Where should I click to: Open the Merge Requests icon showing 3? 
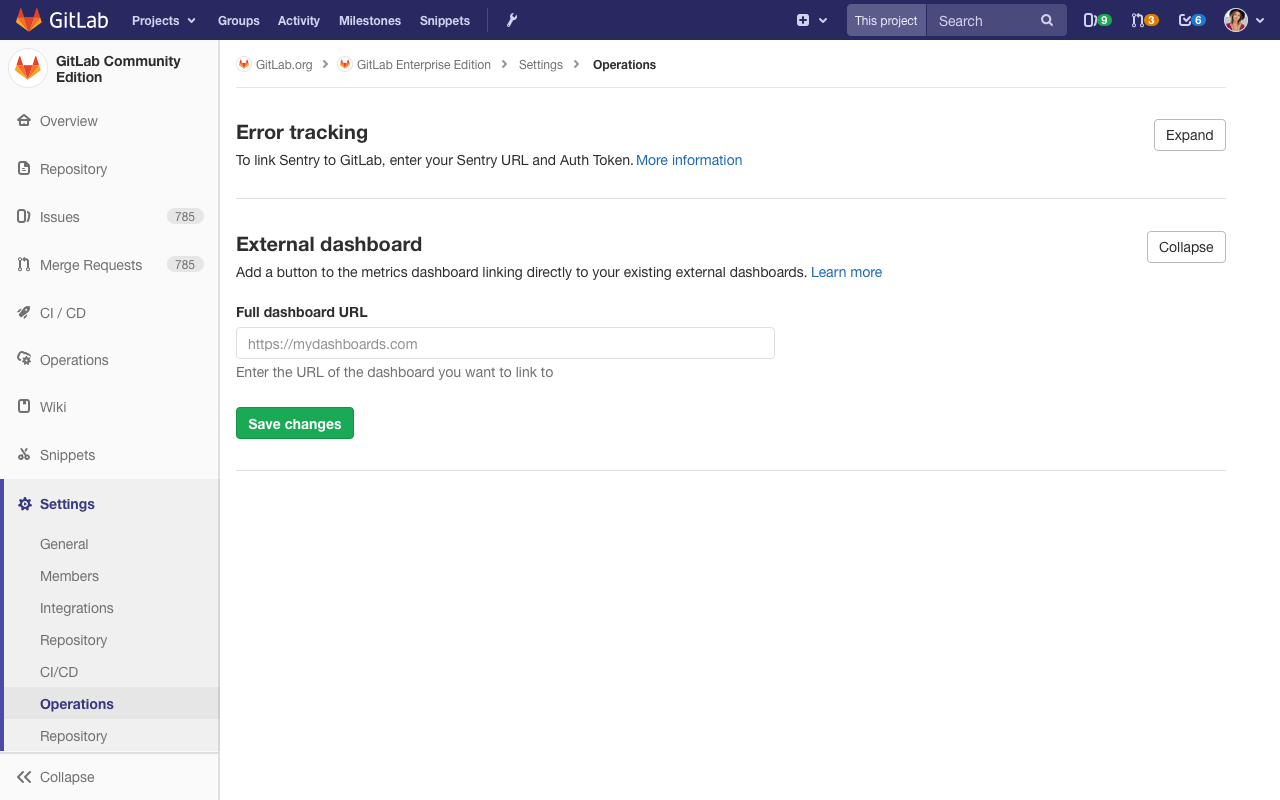click(1144, 20)
